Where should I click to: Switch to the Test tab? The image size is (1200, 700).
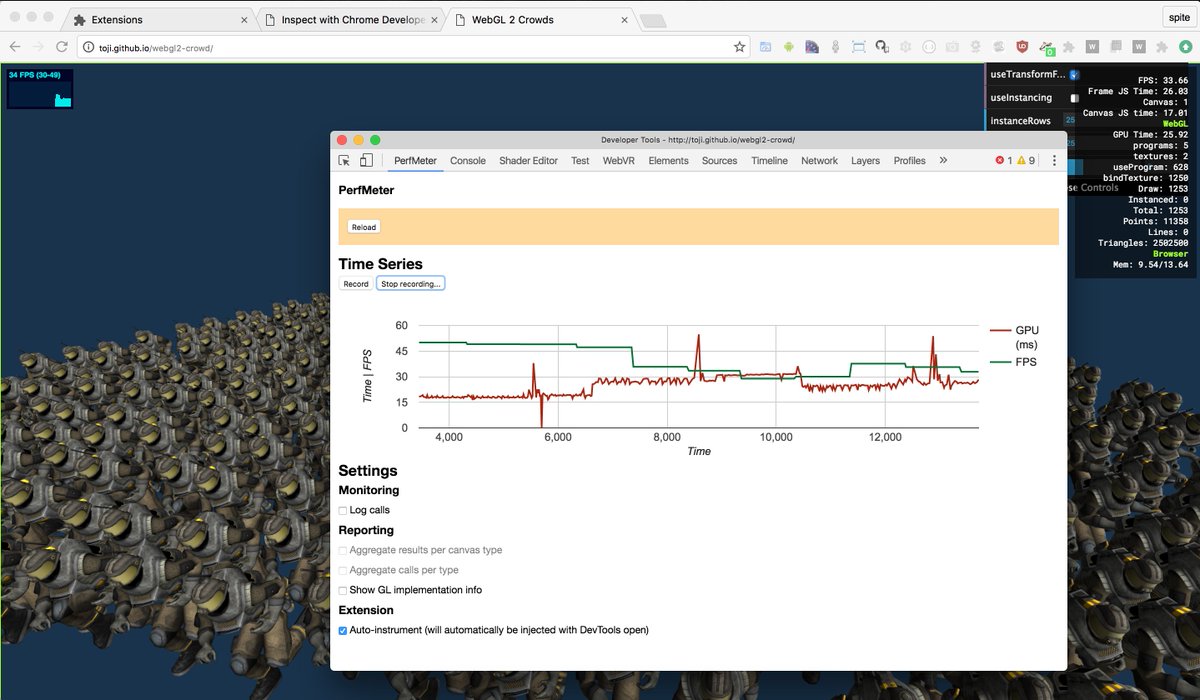pos(580,161)
